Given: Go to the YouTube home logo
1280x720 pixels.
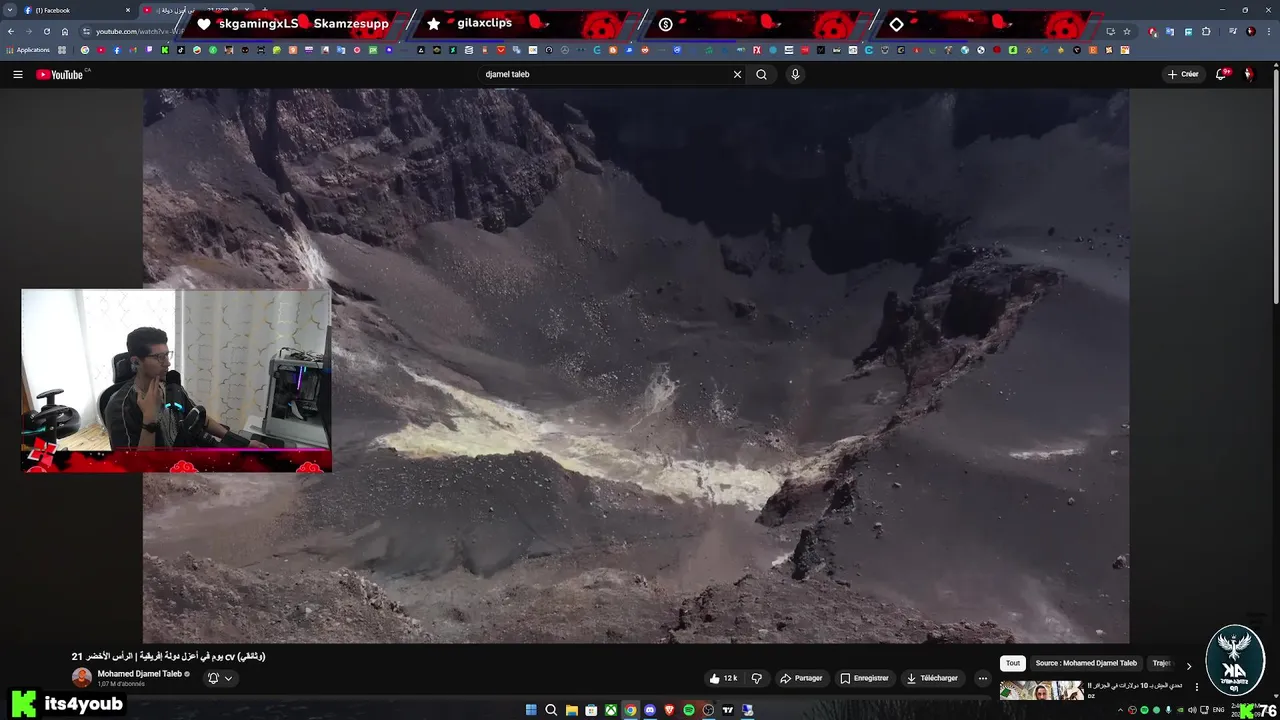Looking at the screenshot, I should pyautogui.click(x=60, y=74).
